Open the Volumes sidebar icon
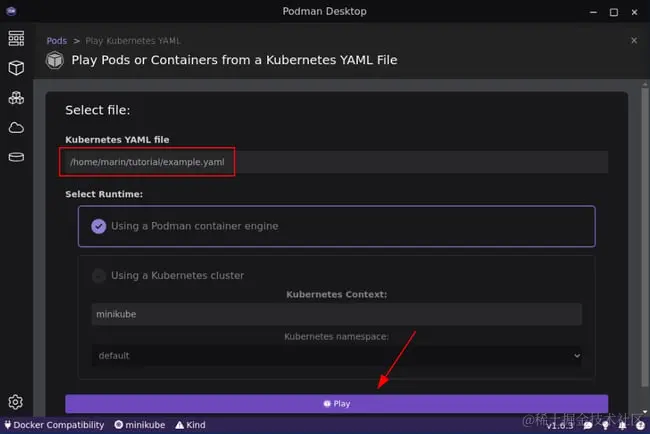 (x=16, y=157)
